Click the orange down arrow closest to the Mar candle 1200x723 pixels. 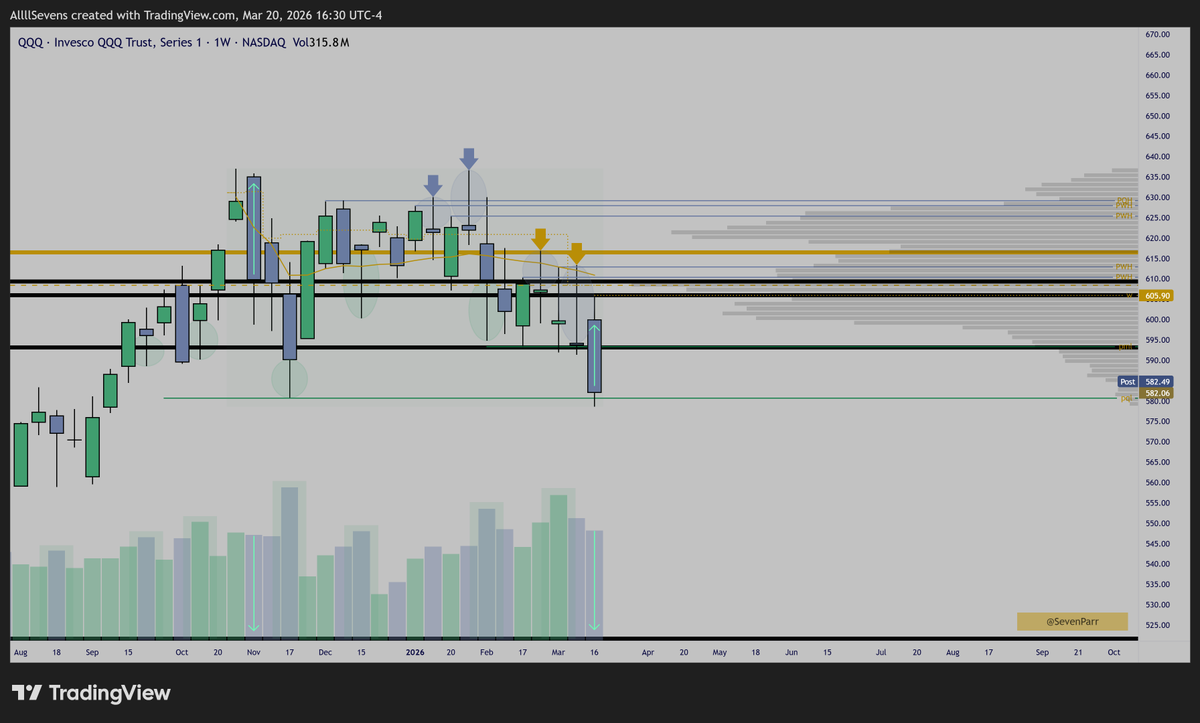click(x=576, y=253)
